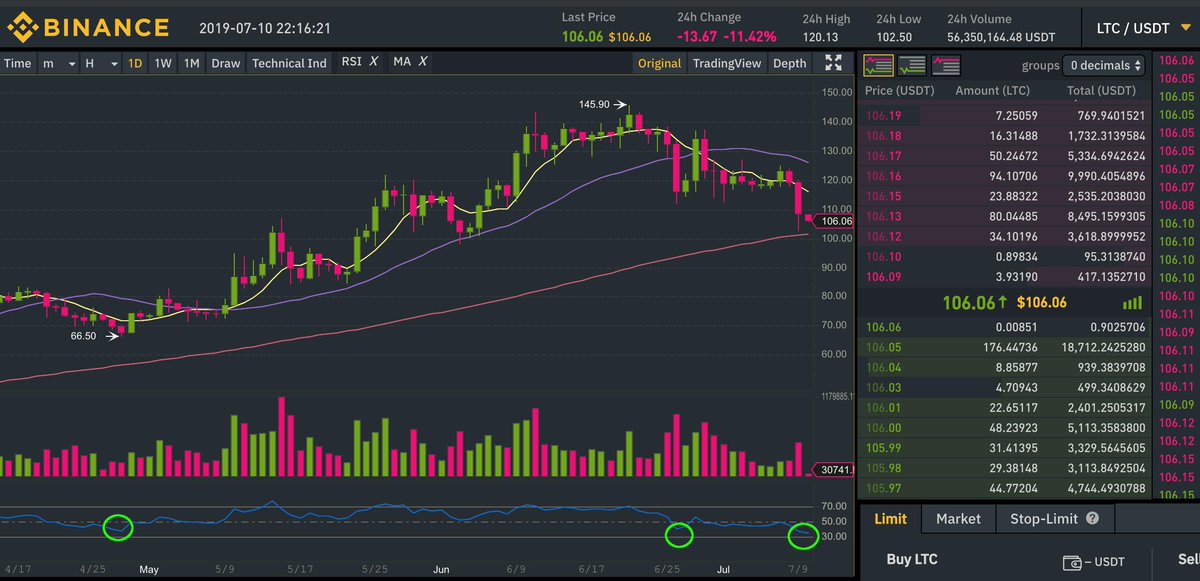The image size is (1200, 581).
Task: Select buy order at price 105.97
Action: tap(1005, 487)
